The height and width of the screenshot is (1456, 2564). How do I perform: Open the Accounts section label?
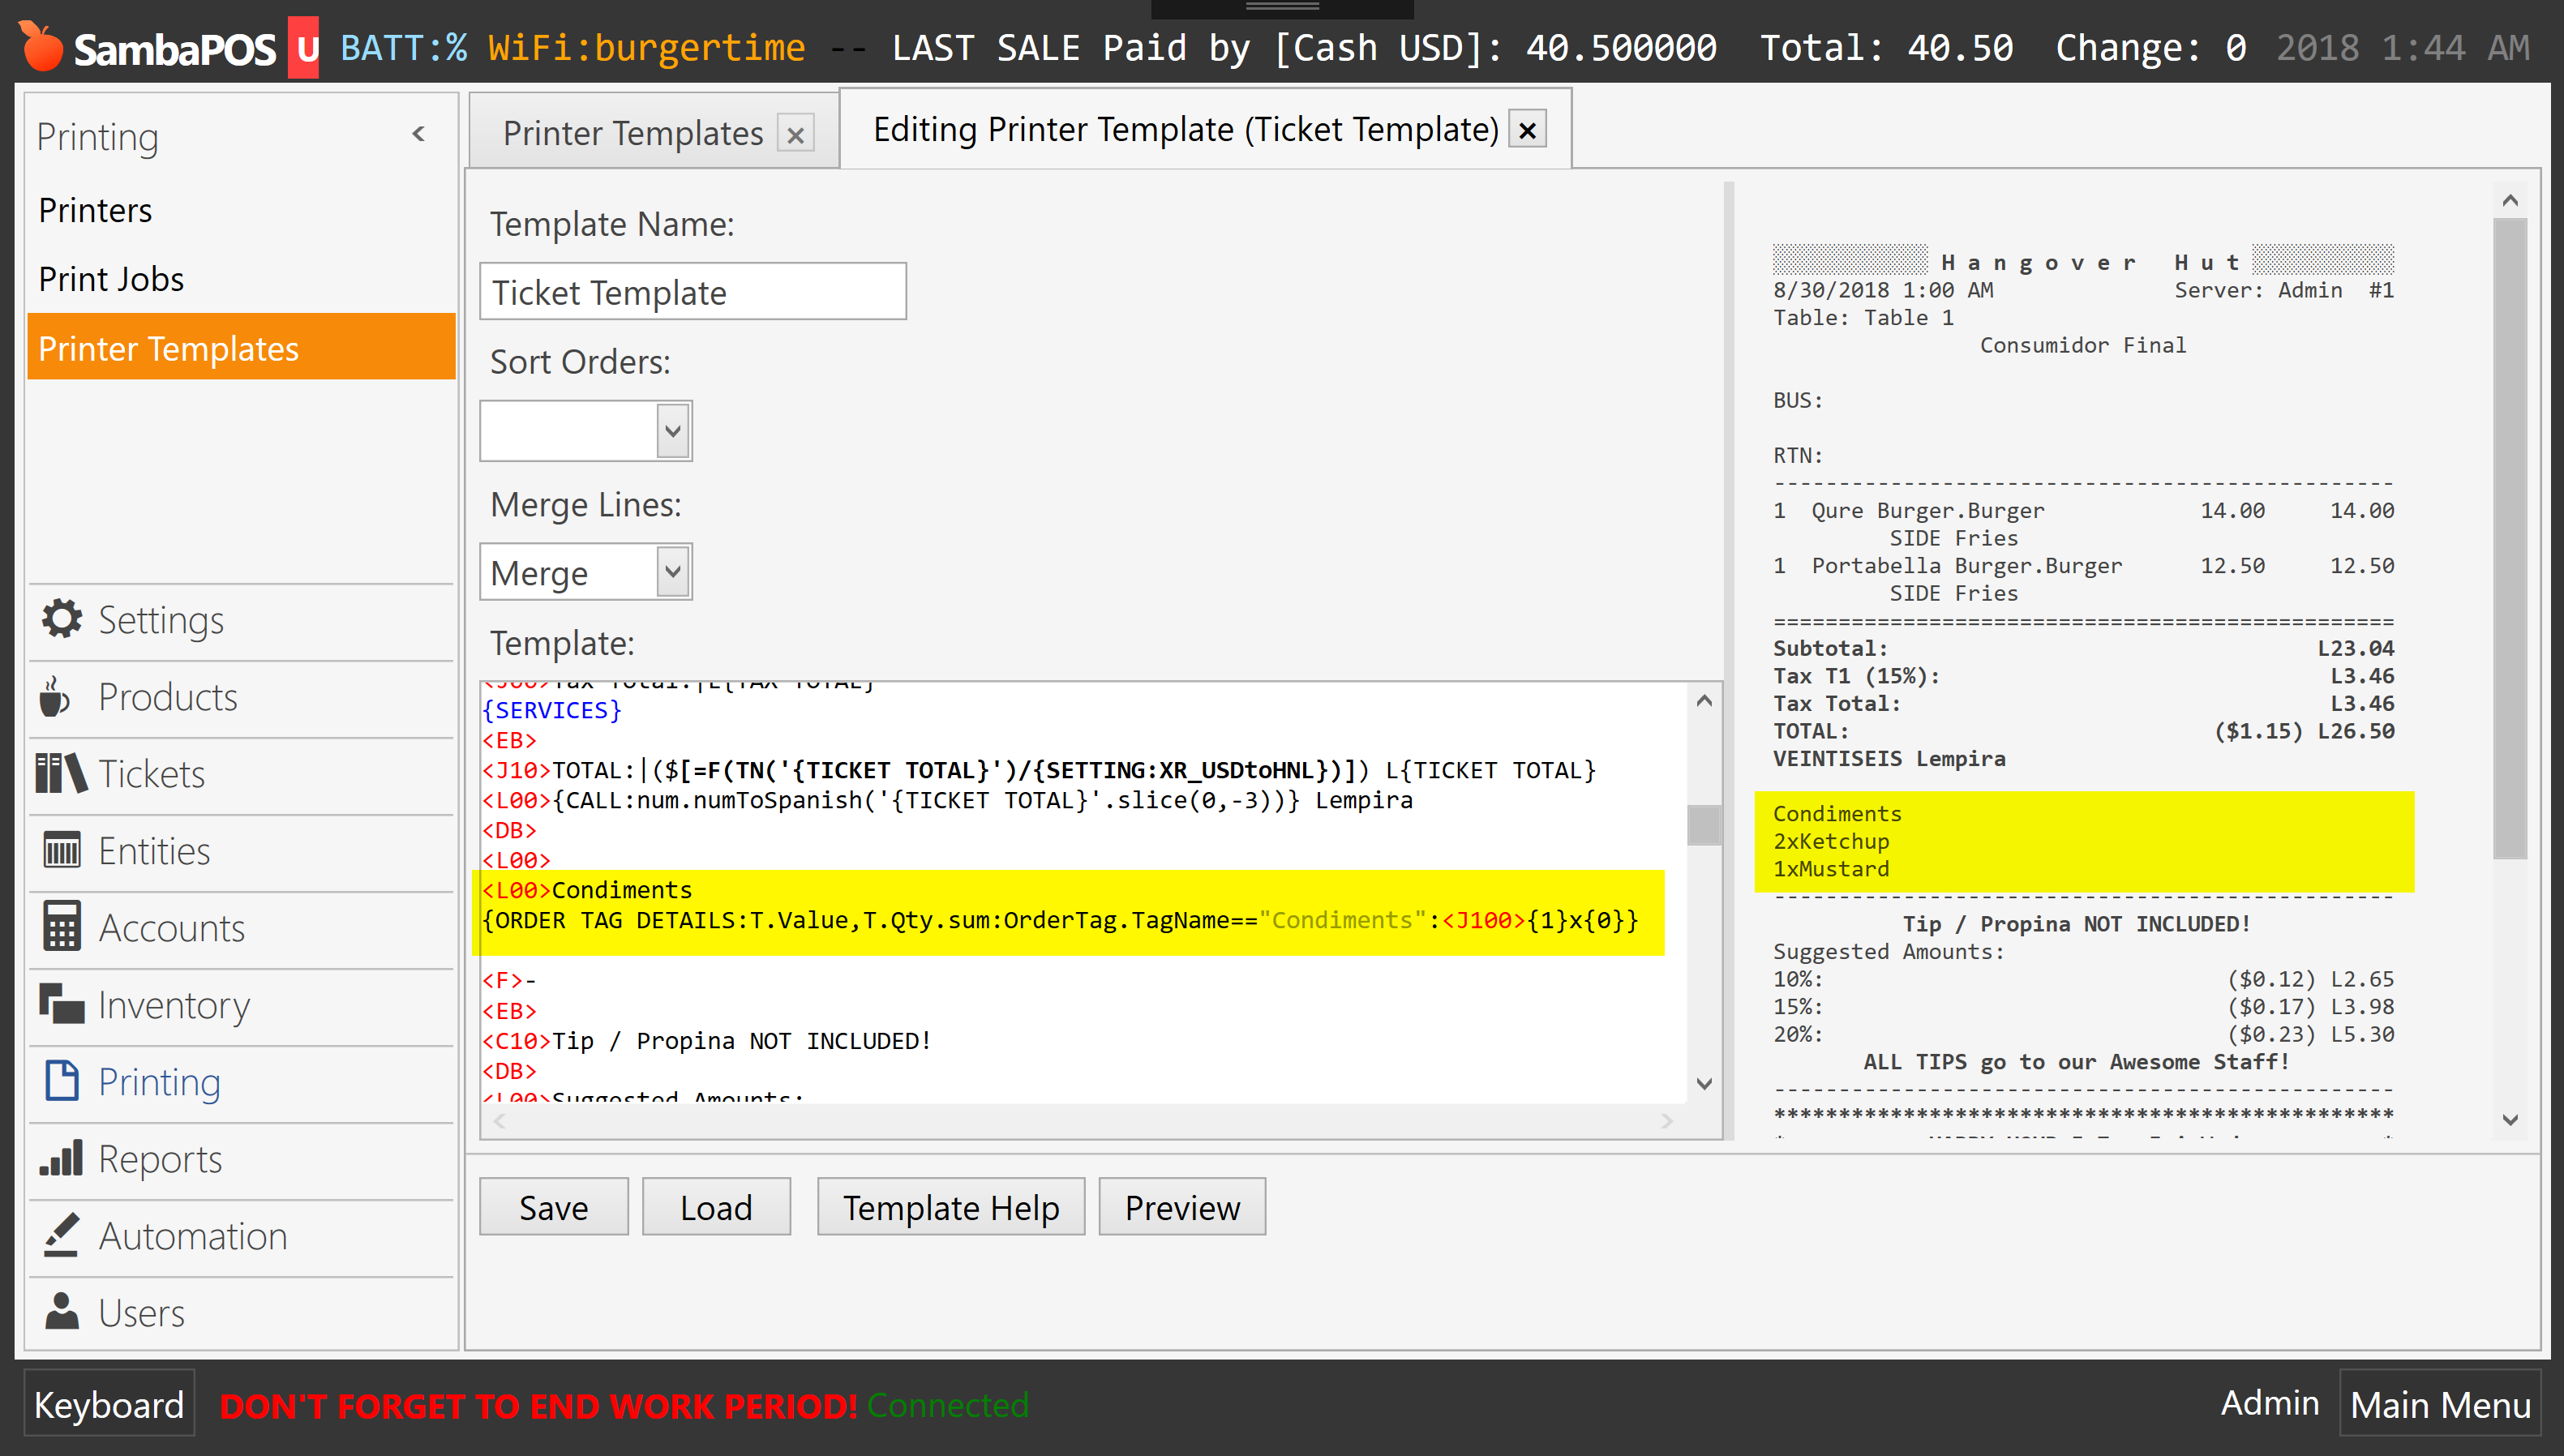coord(171,928)
